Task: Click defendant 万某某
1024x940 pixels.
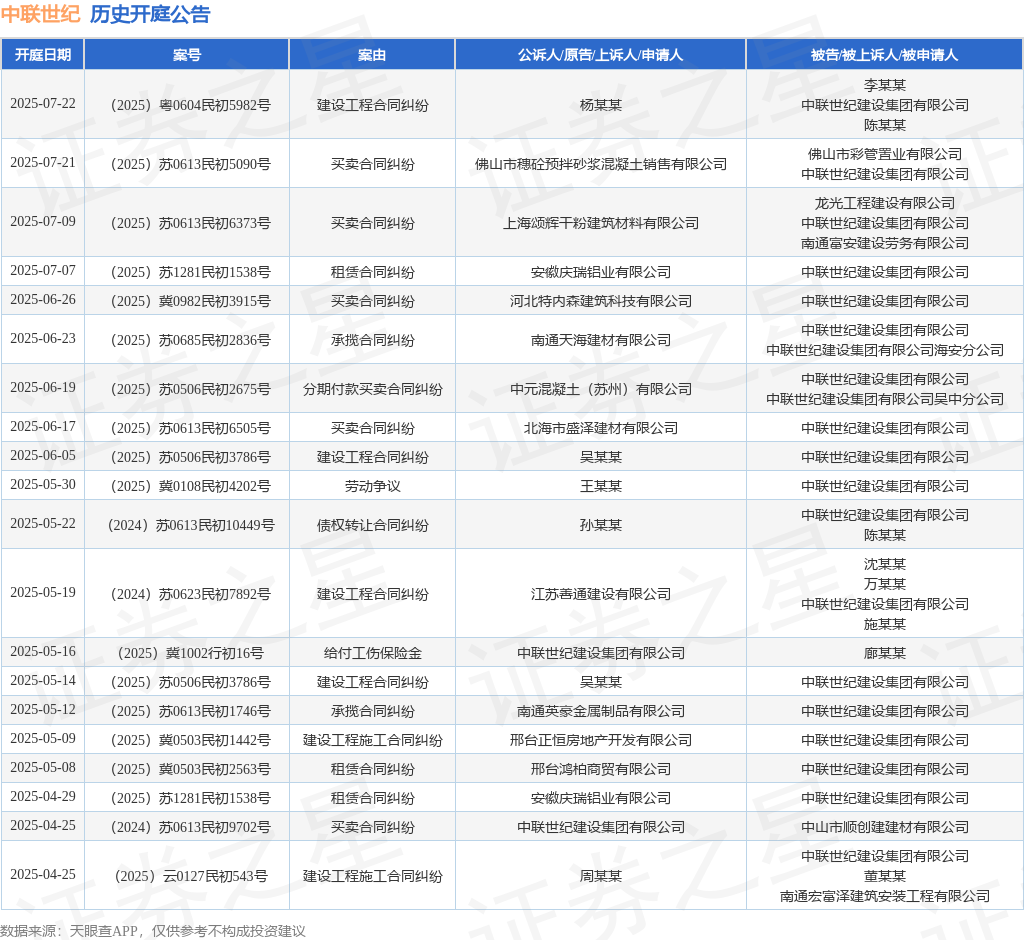Action: point(885,584)
